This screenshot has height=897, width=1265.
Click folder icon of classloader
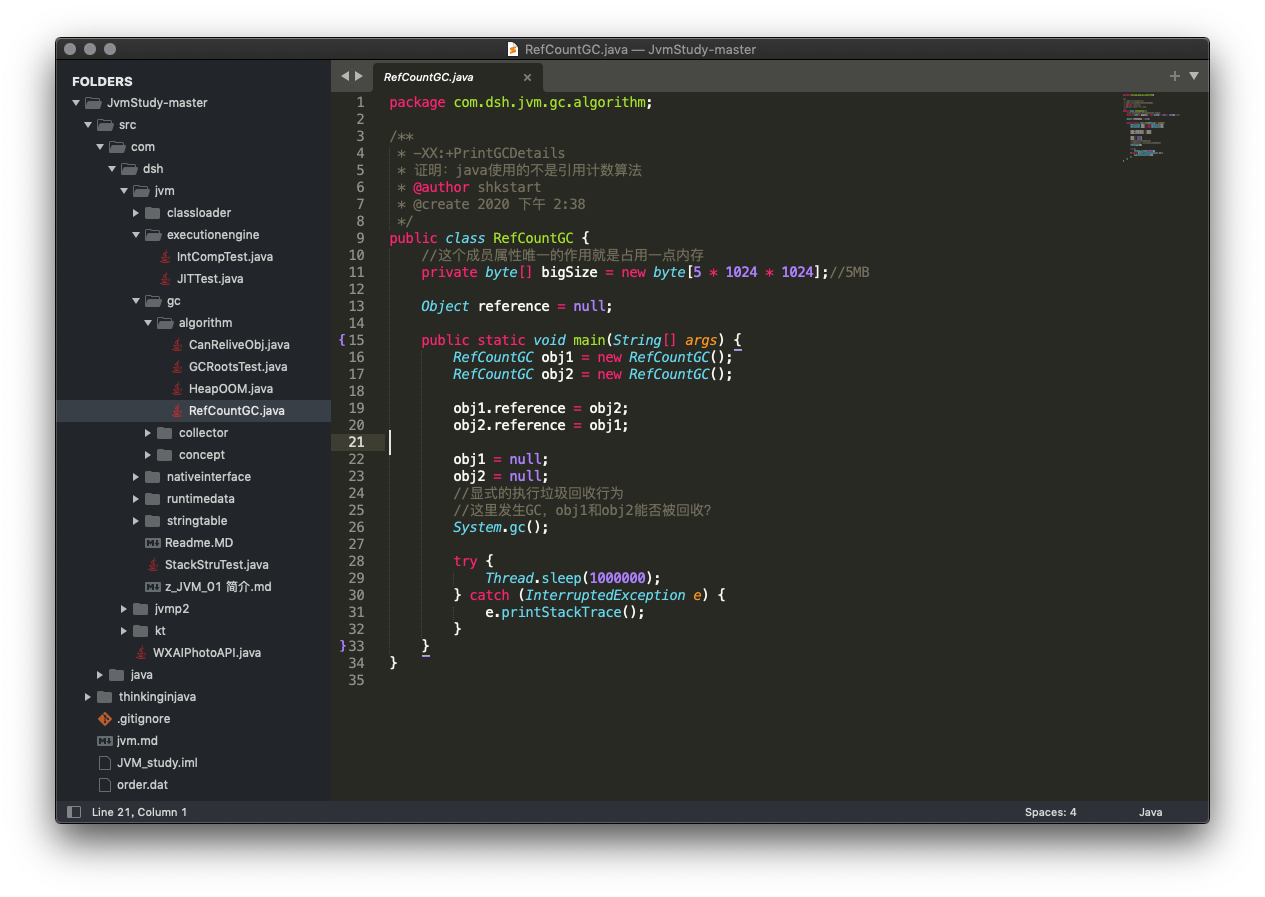click(x=152, y=213)
